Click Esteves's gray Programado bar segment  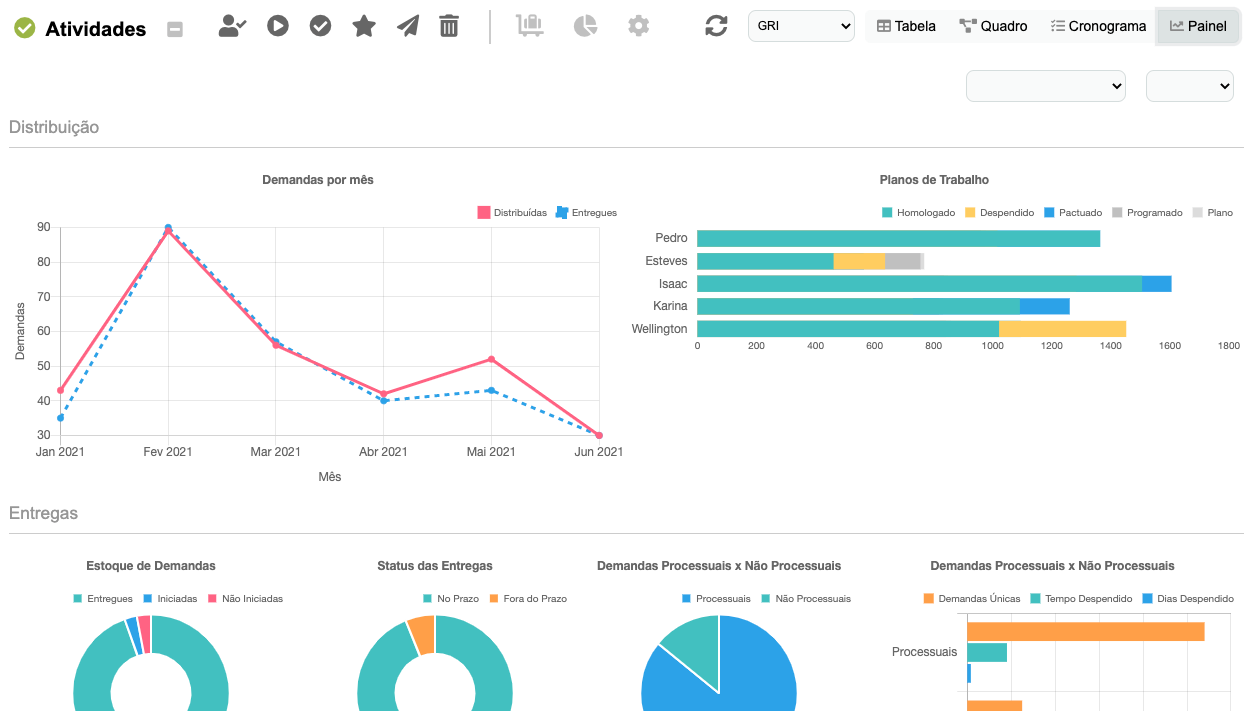pos(902,261)
